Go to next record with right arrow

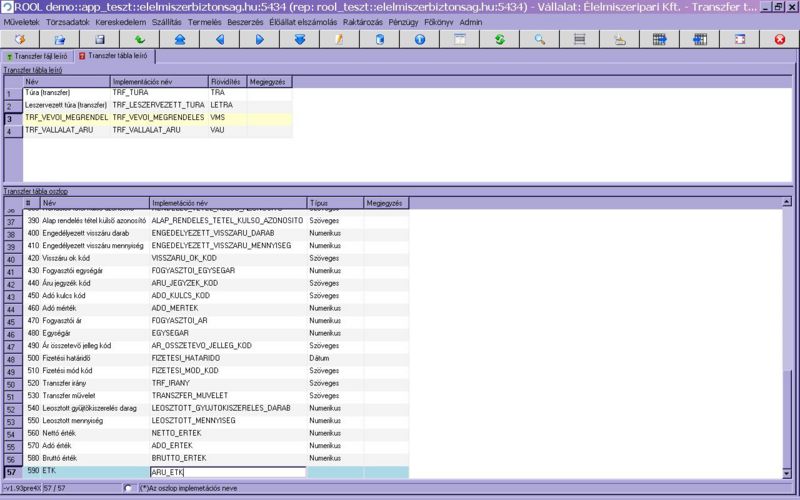(x=260, y=39)
